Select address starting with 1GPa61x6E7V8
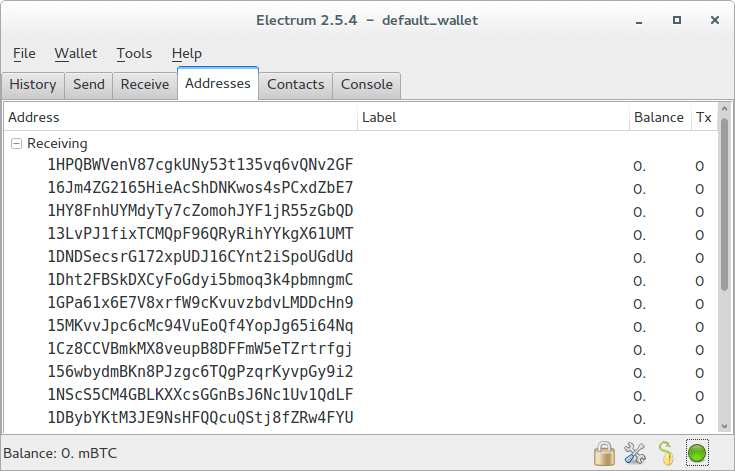Image resolution: width=735 pixels, height=471 pixels. tap(200, 303)
